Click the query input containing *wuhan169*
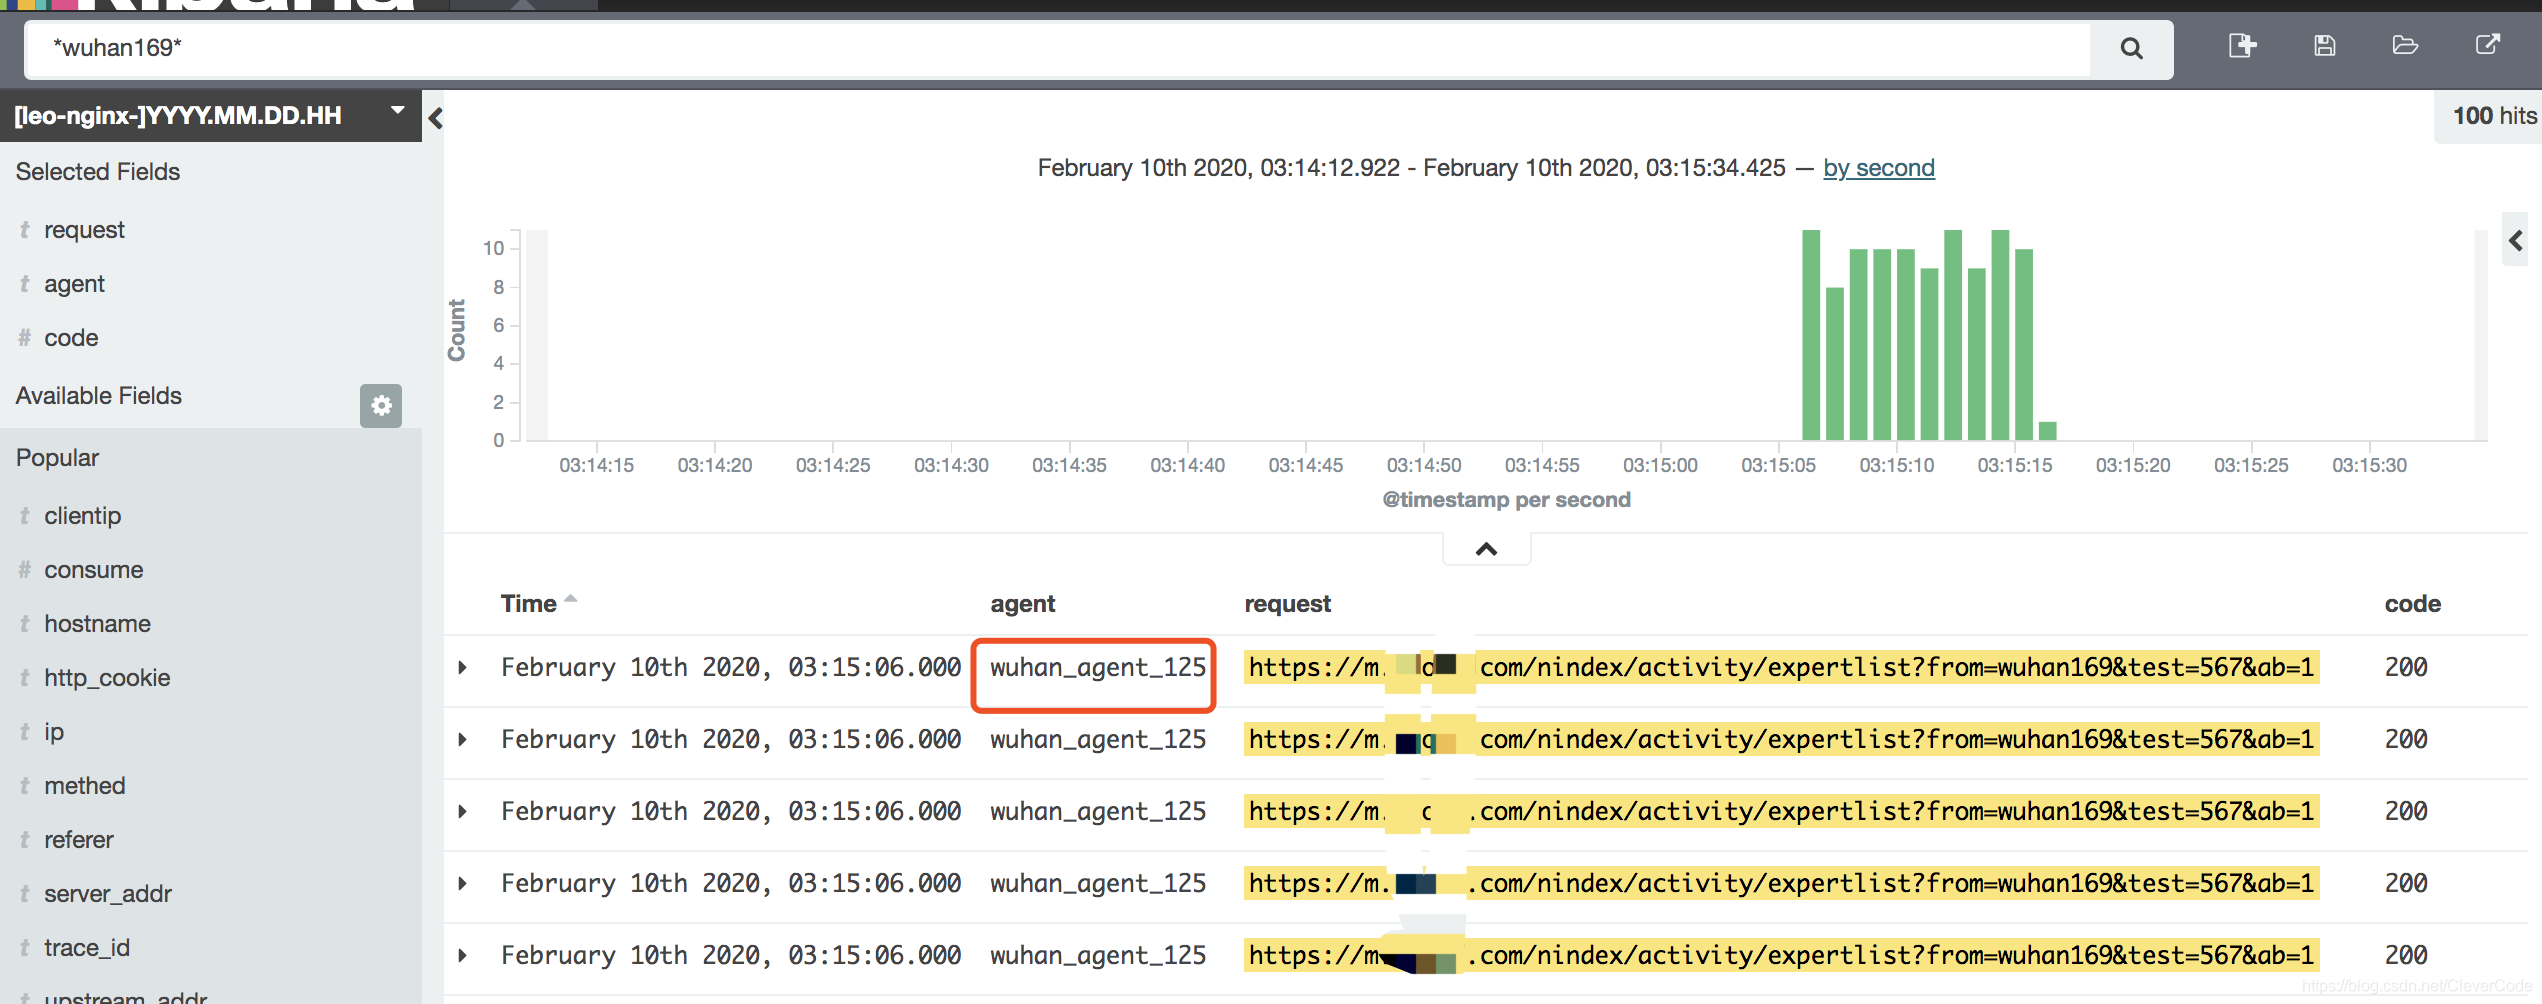2542x1004 pixels. pos(1056,48)
